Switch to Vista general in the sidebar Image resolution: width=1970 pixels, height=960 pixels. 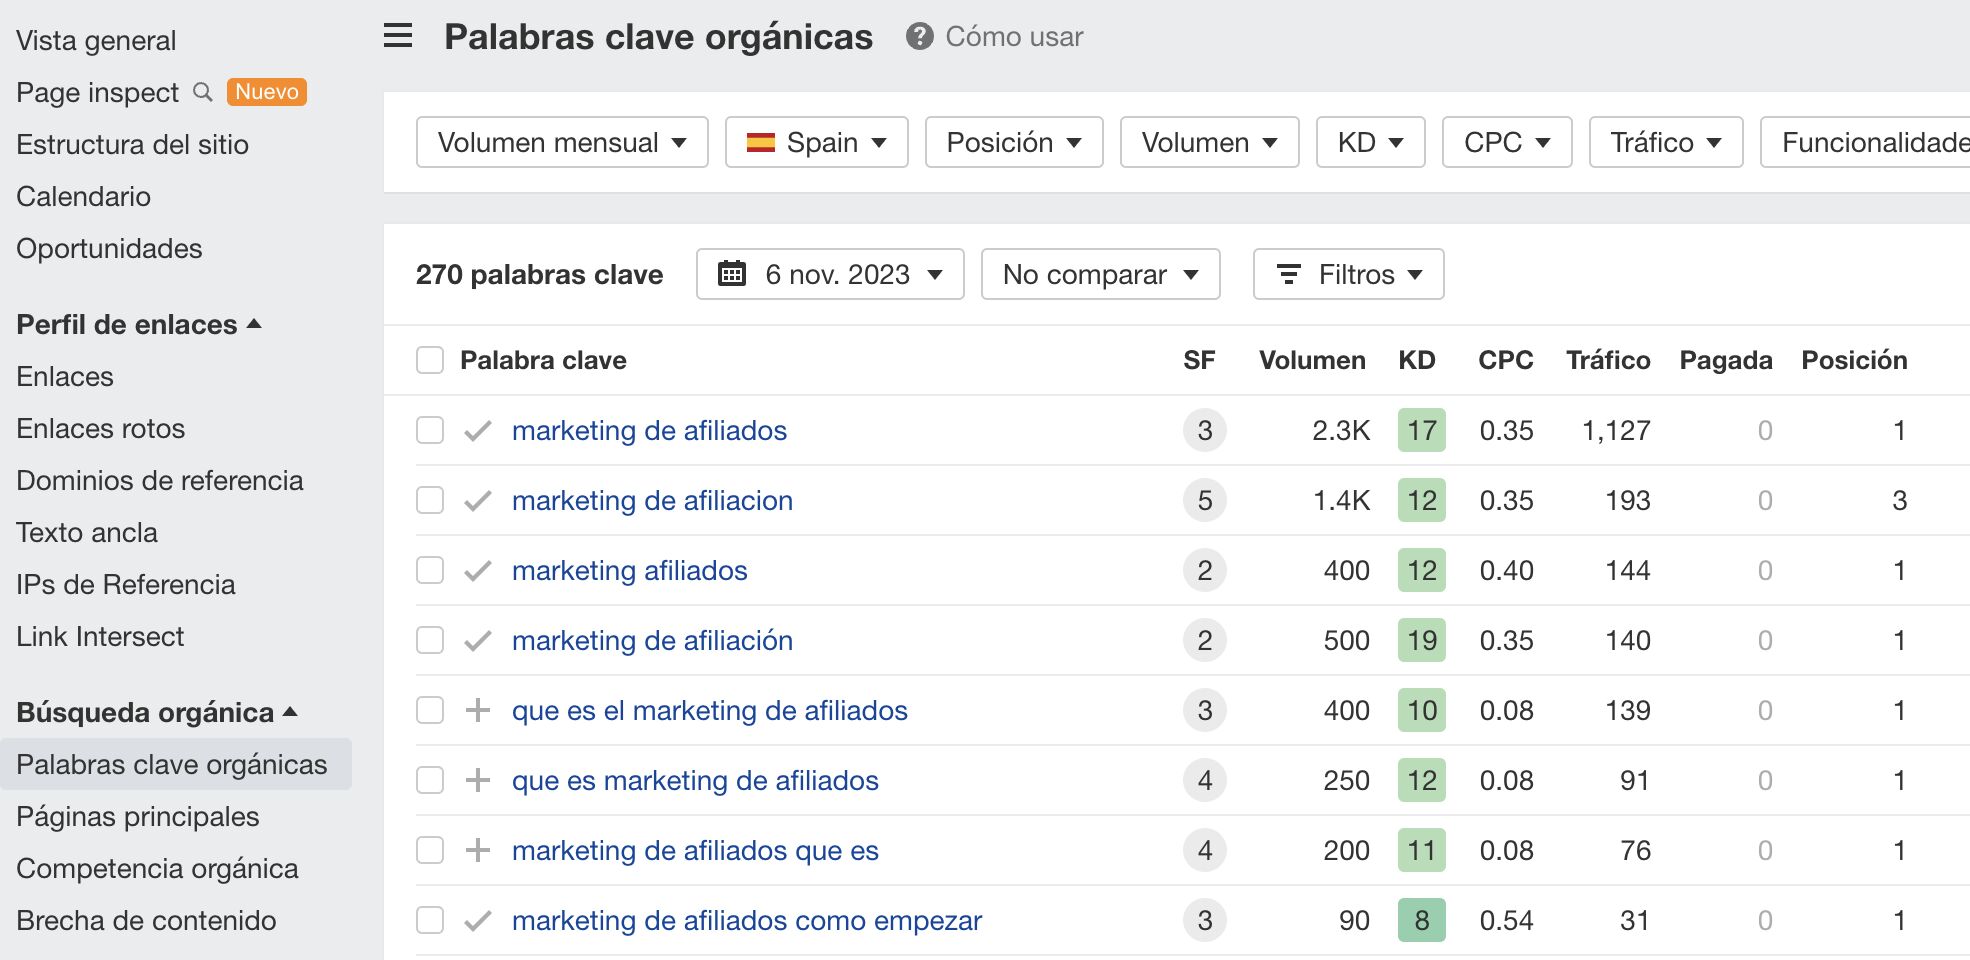point(95,41)
